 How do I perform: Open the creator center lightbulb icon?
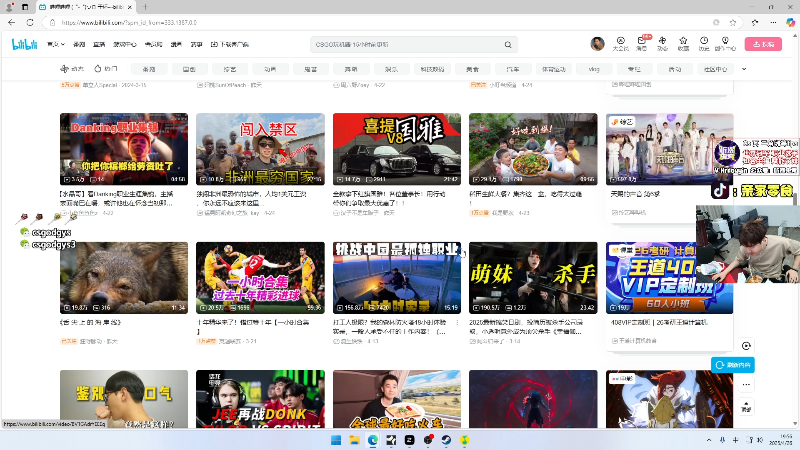pos(725,44)
